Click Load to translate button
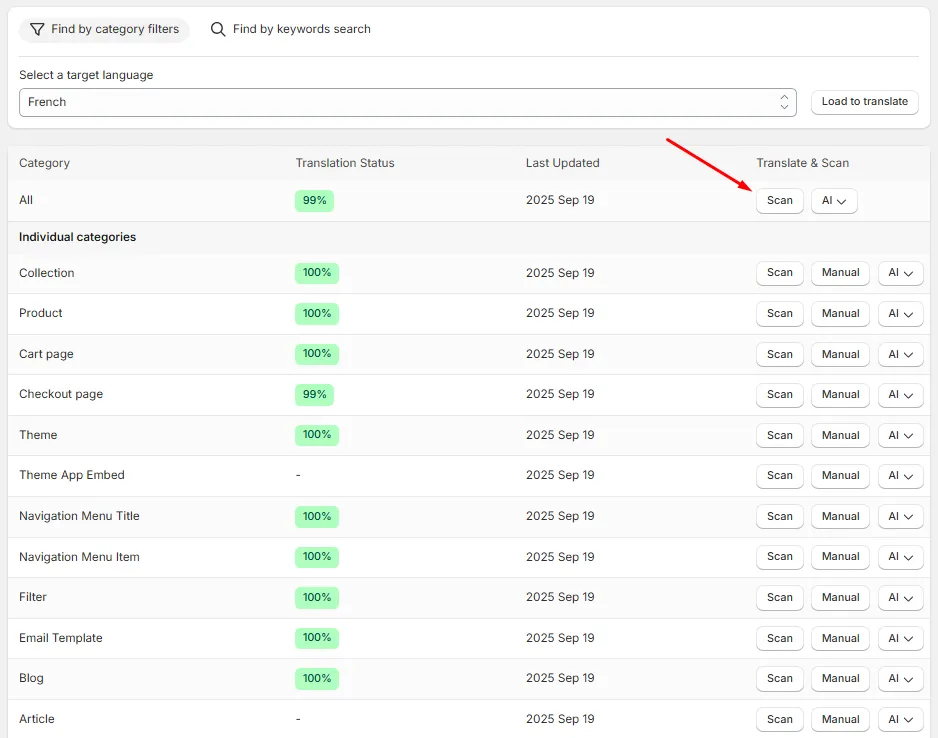938x738 pixels. (864, 102)
